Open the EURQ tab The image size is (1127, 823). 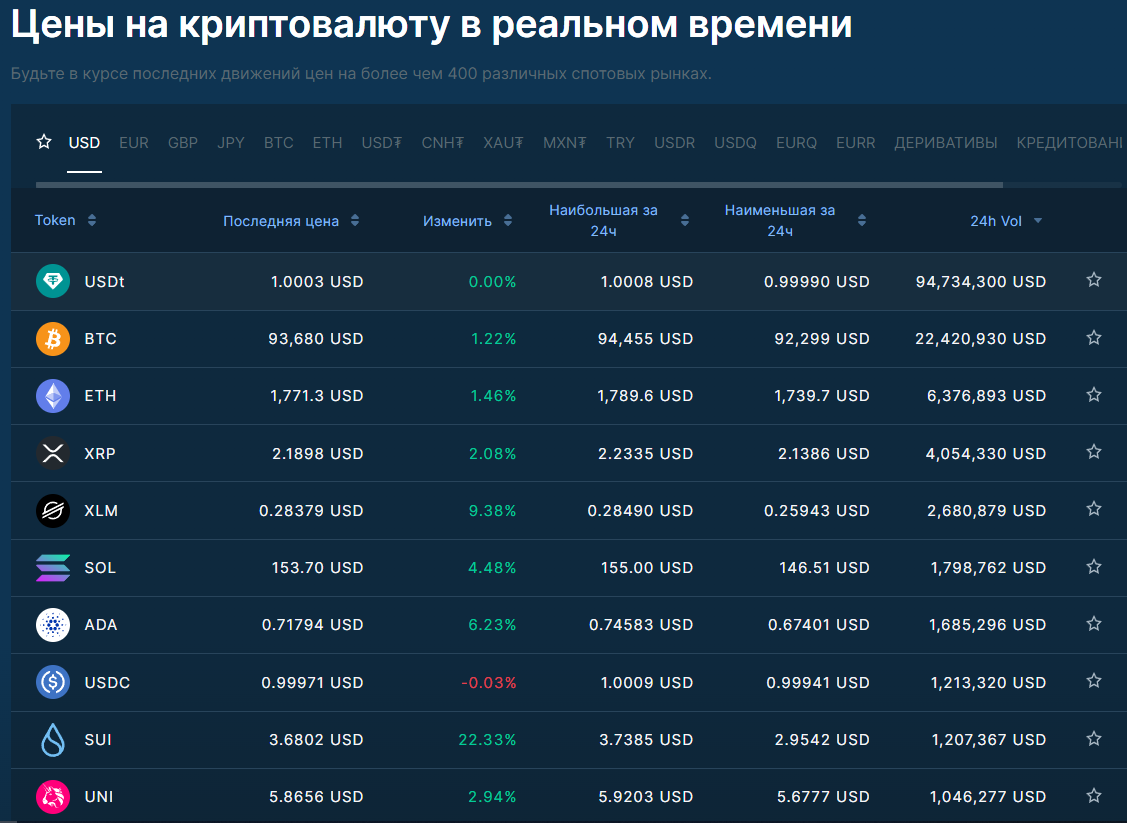click(x=796, y=142)
